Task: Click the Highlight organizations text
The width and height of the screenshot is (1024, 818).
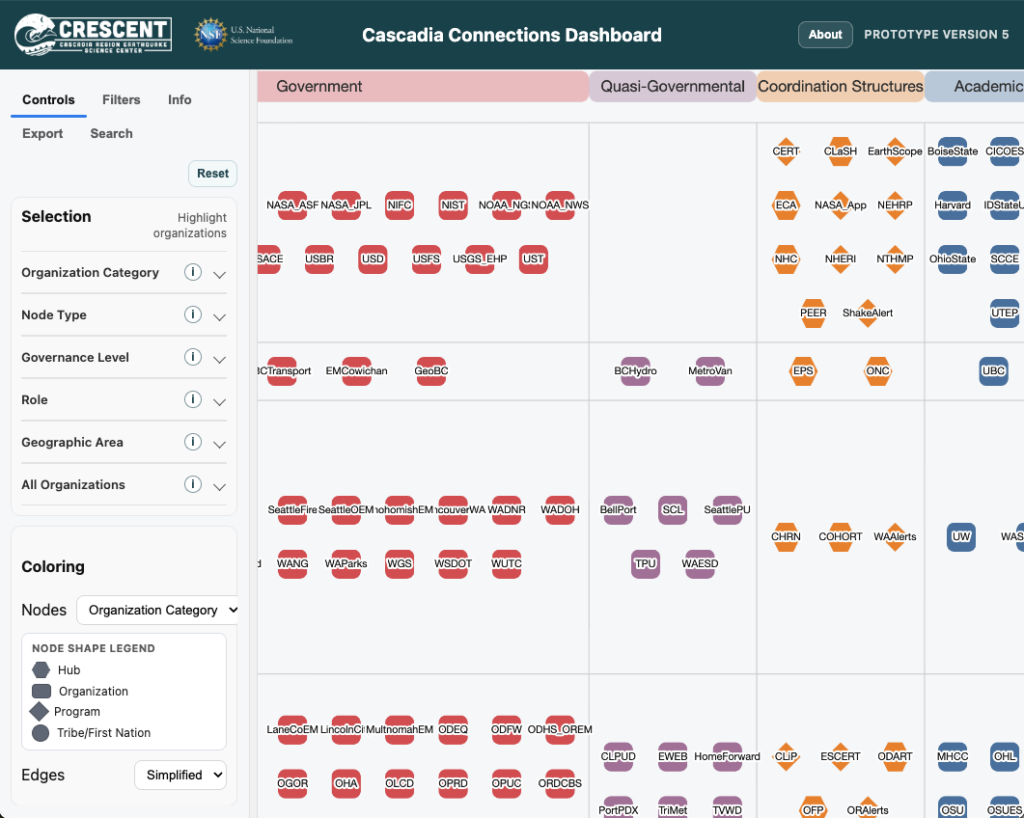Action: (x=190, y=225)
